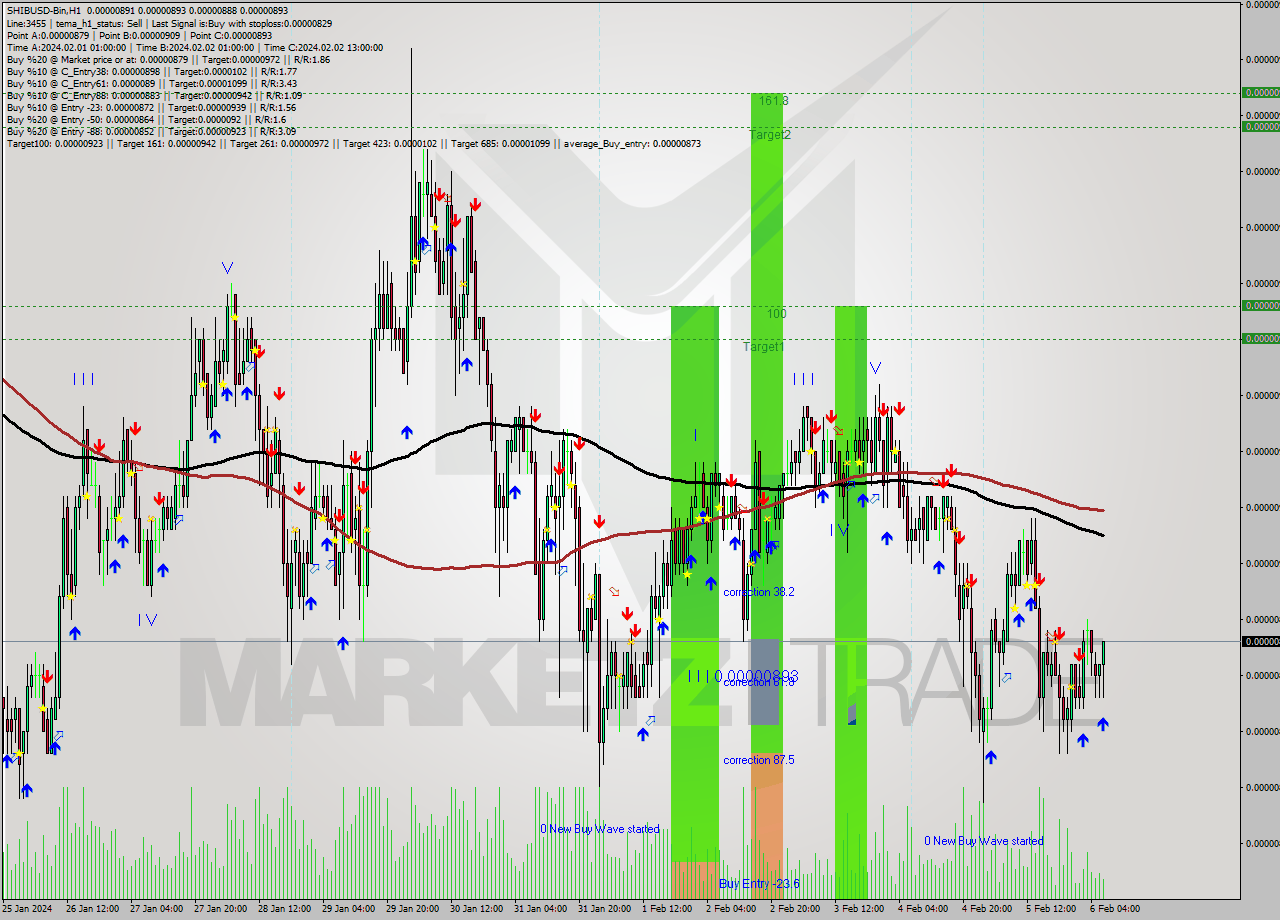1280x920 pixels.
Task: Select the 'Buy Entry -23.6' label
Action: pos(759,884)
